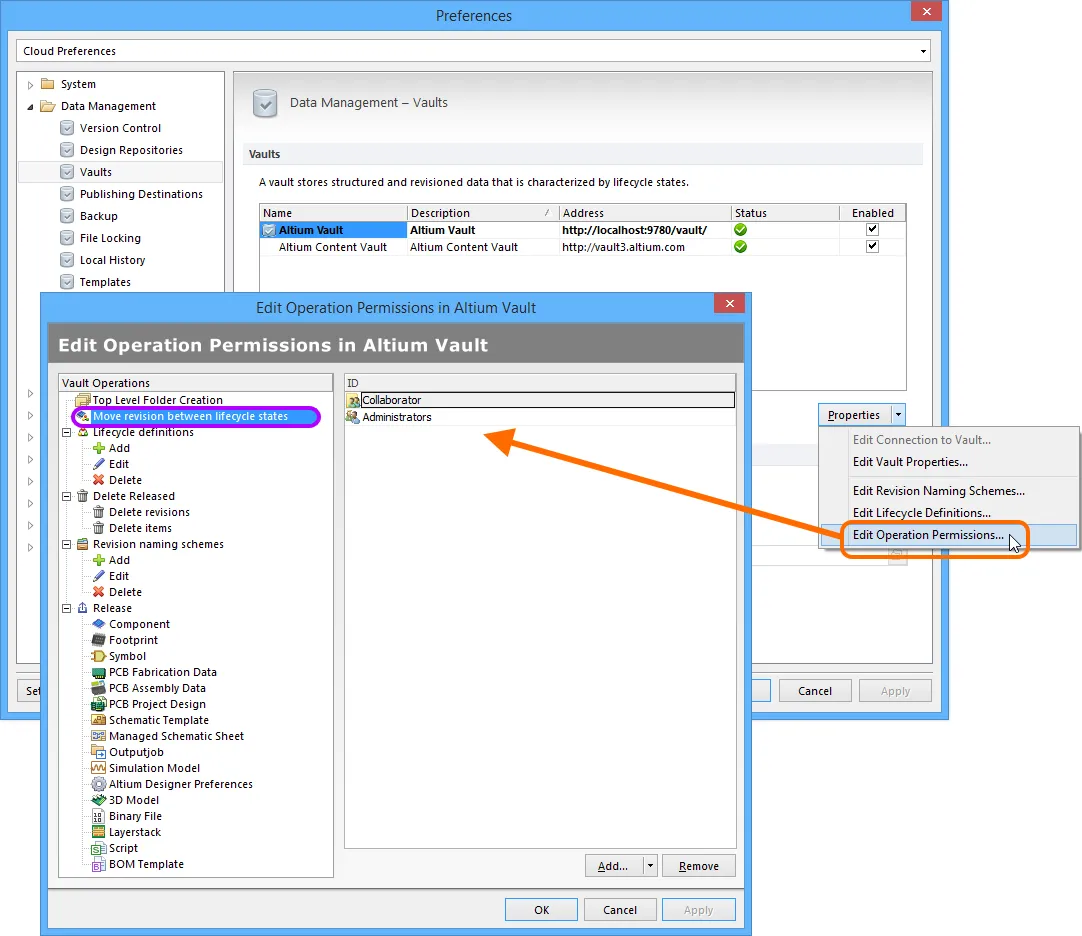Click OK in Edit Operation Permissions dialog
1082x936 pixels.
point(542,910)
